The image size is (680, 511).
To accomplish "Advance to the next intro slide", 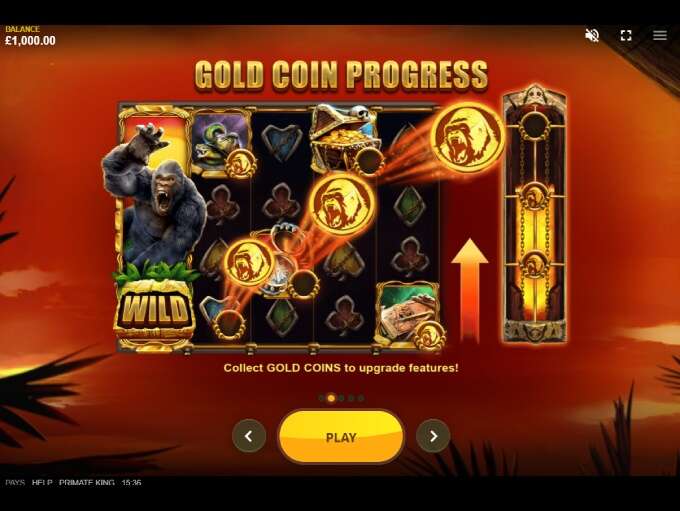I will tap(433, 436).
